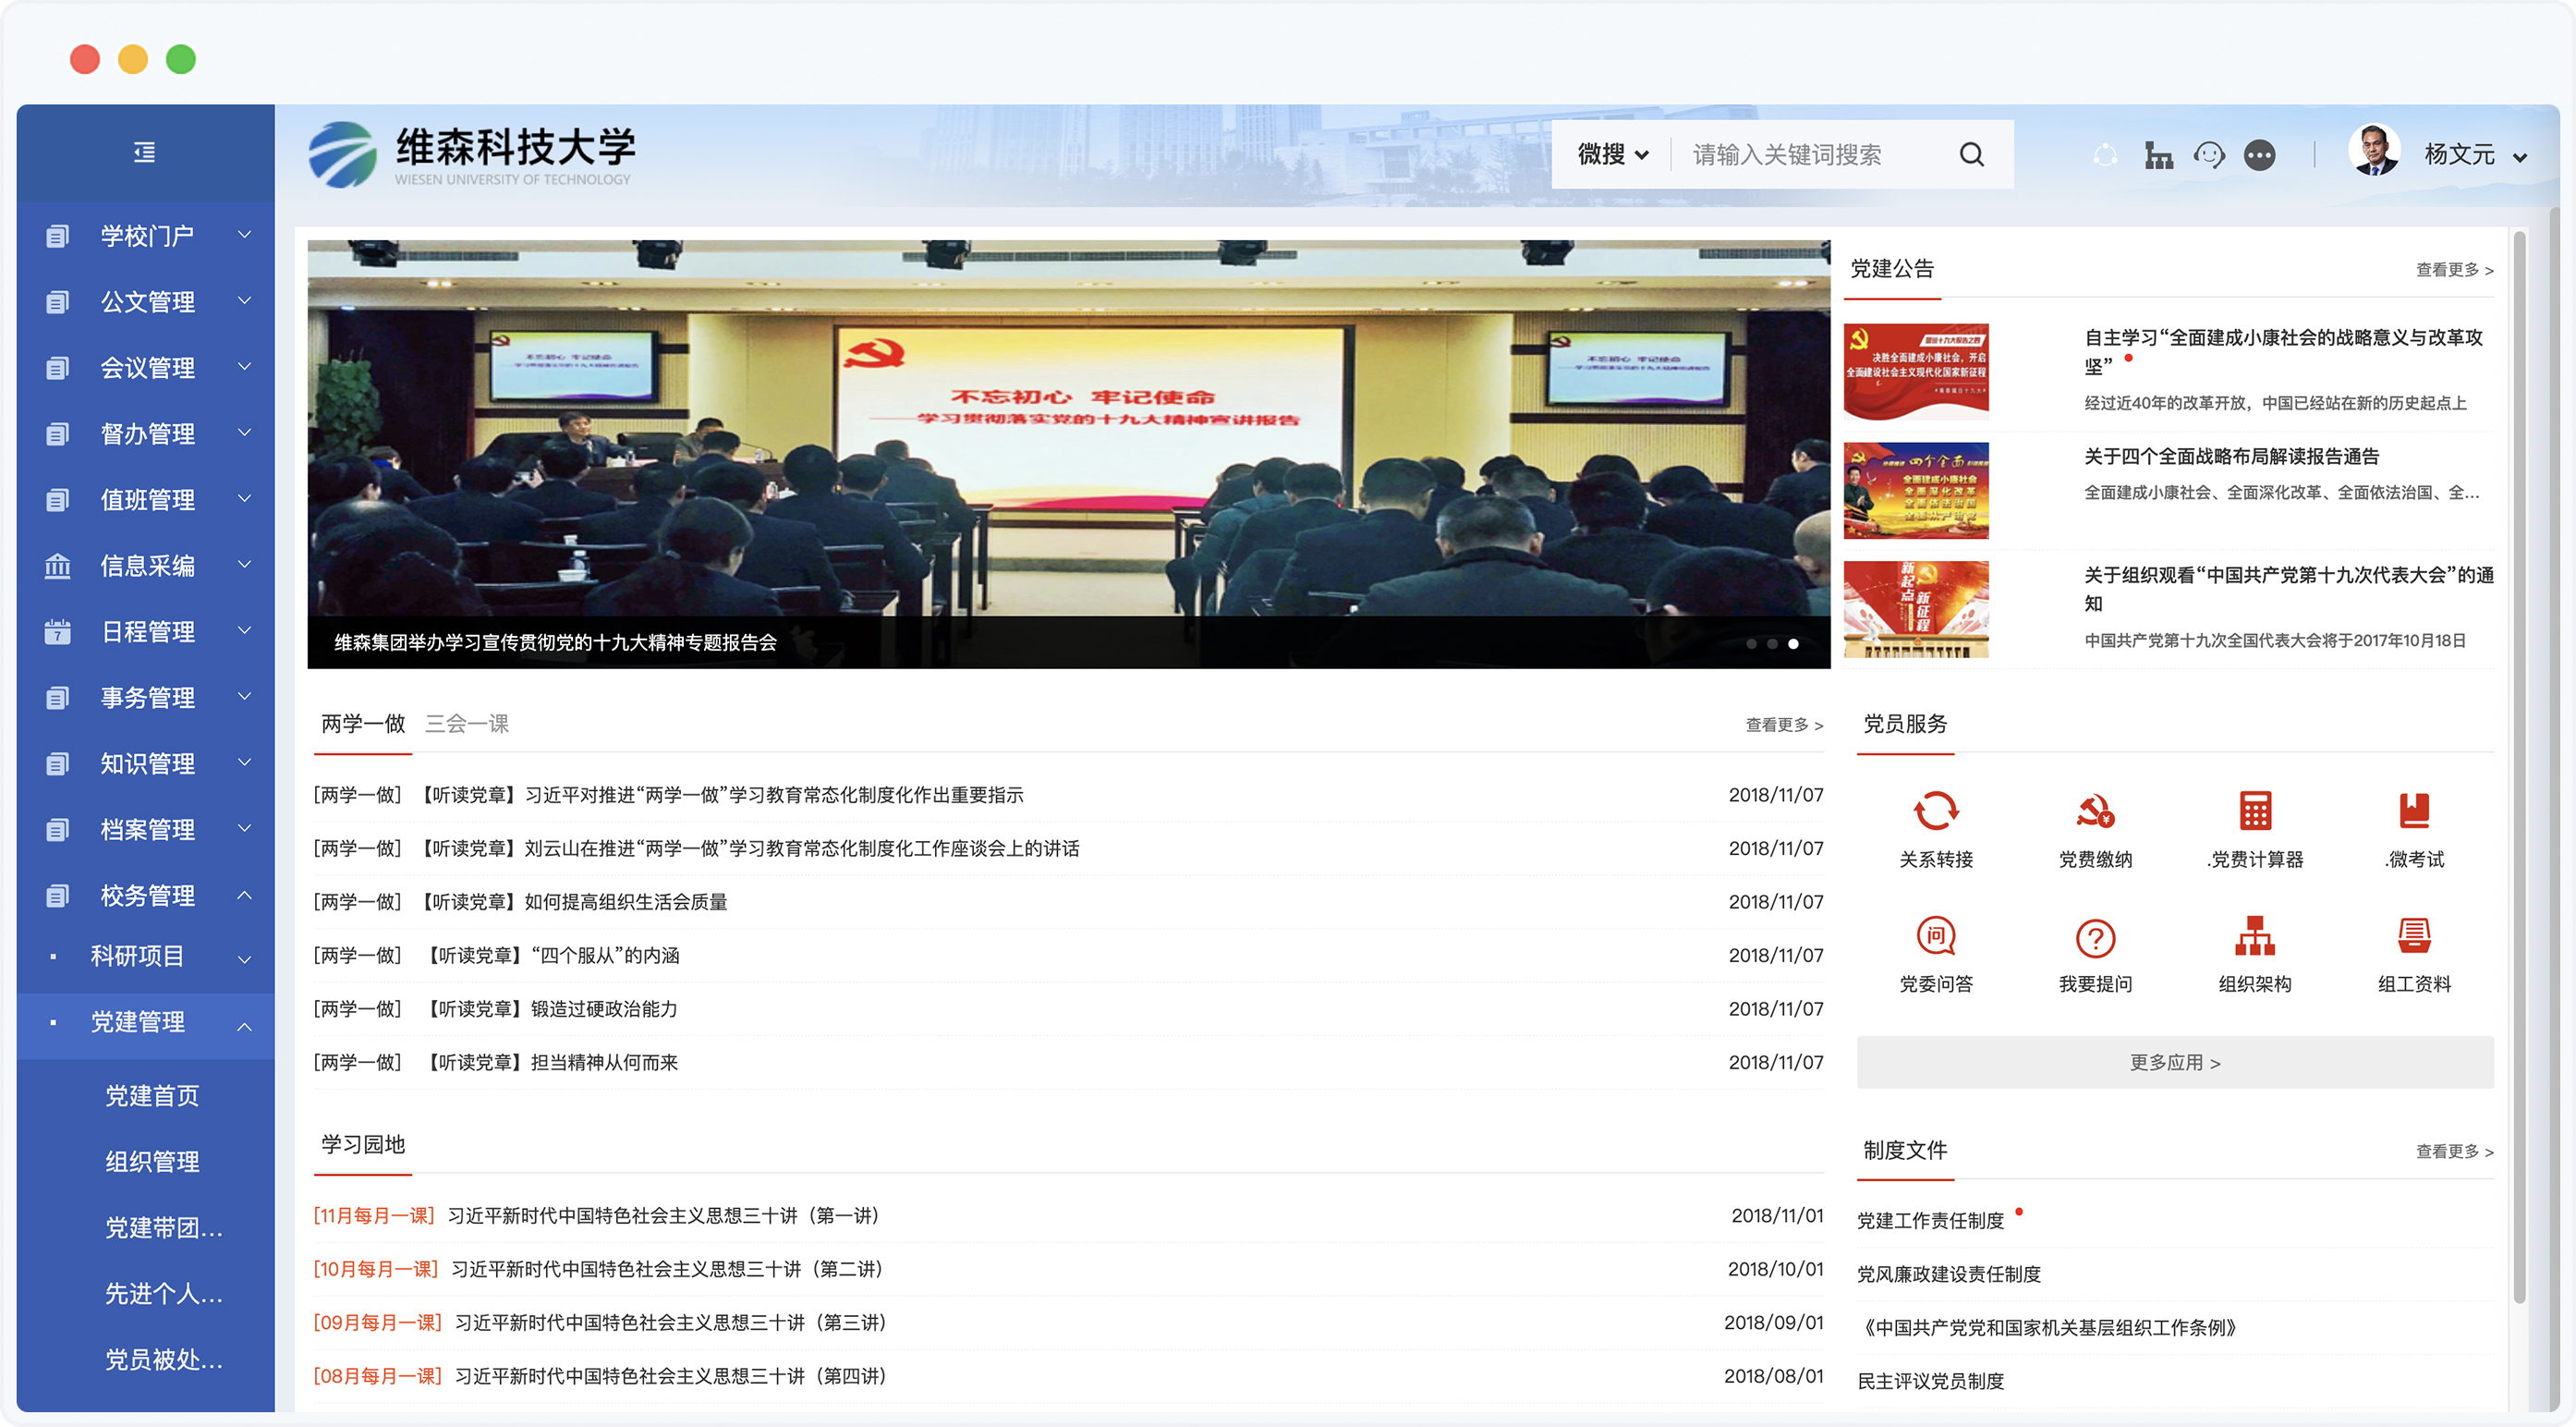Open the chat message bubble icon
Viewport: 2576px width, 1427px height.
pyautogui.click(x=2260, y=155)
